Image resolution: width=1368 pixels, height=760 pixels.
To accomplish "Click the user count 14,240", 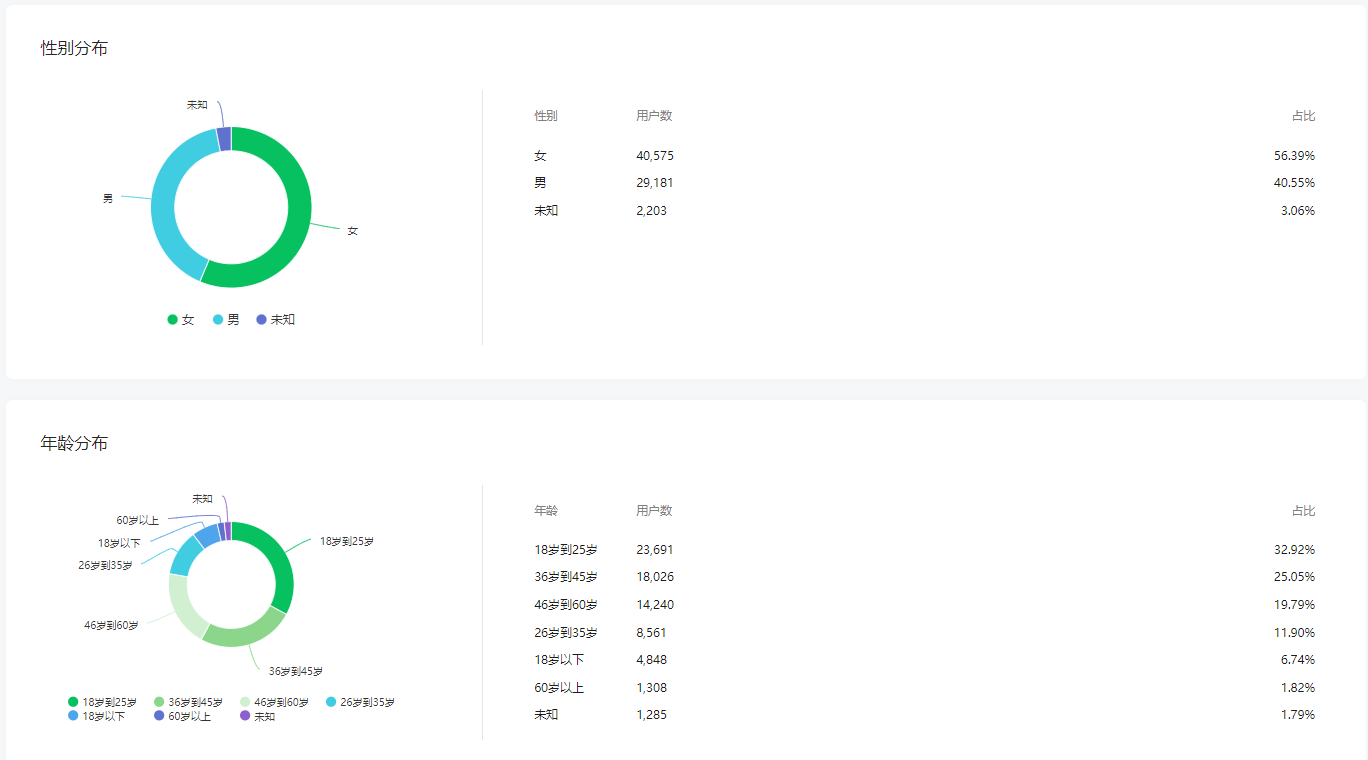I will pos(655,605).
